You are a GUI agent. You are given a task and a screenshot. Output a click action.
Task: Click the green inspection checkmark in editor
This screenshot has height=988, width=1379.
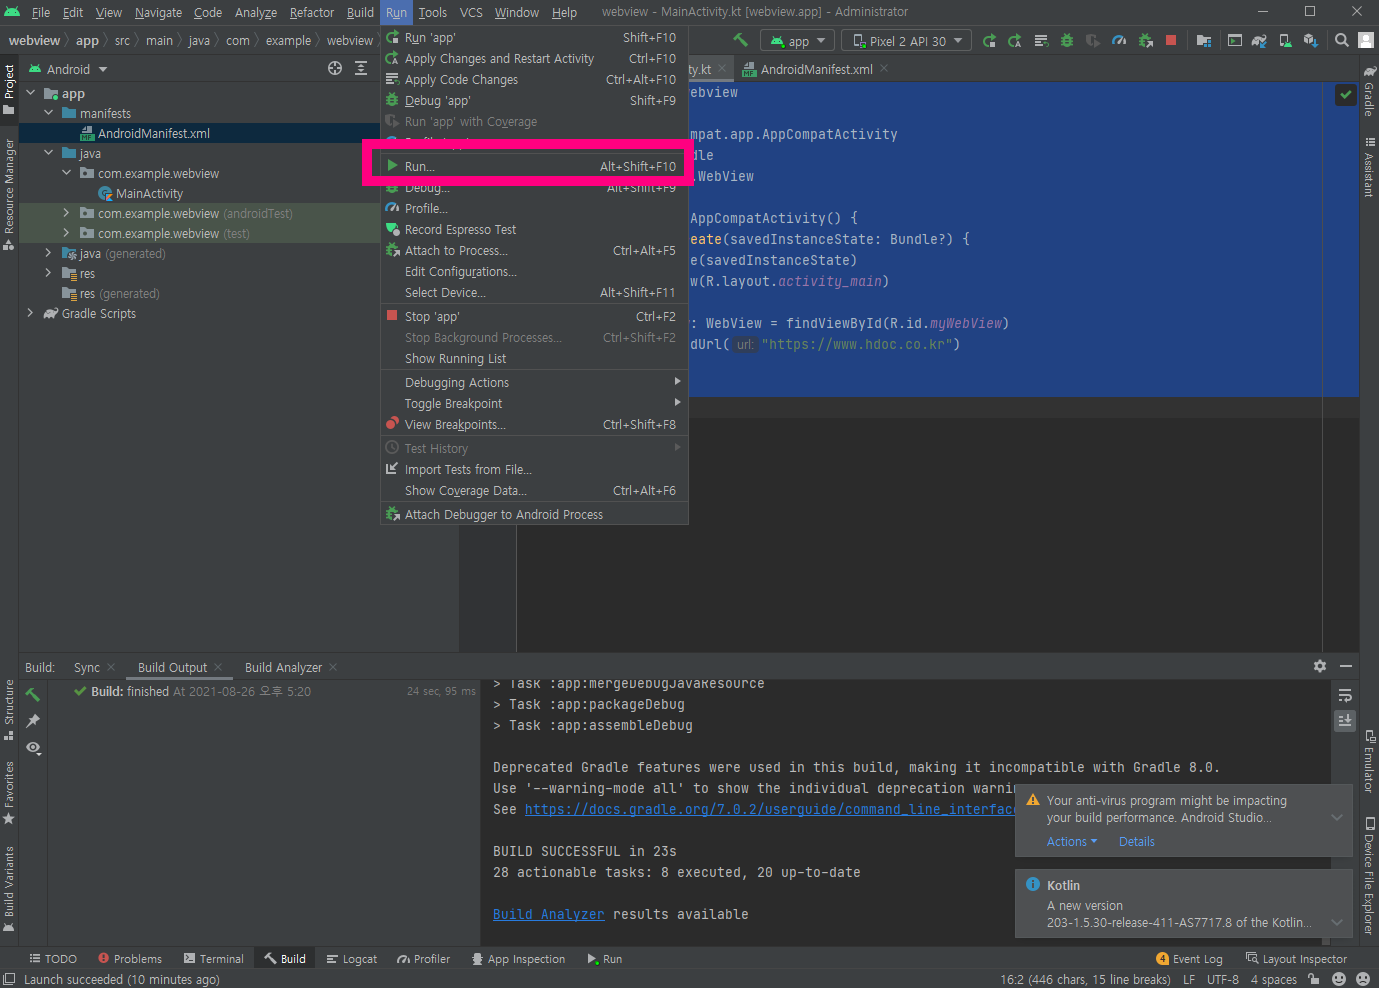click(1346, 95)
